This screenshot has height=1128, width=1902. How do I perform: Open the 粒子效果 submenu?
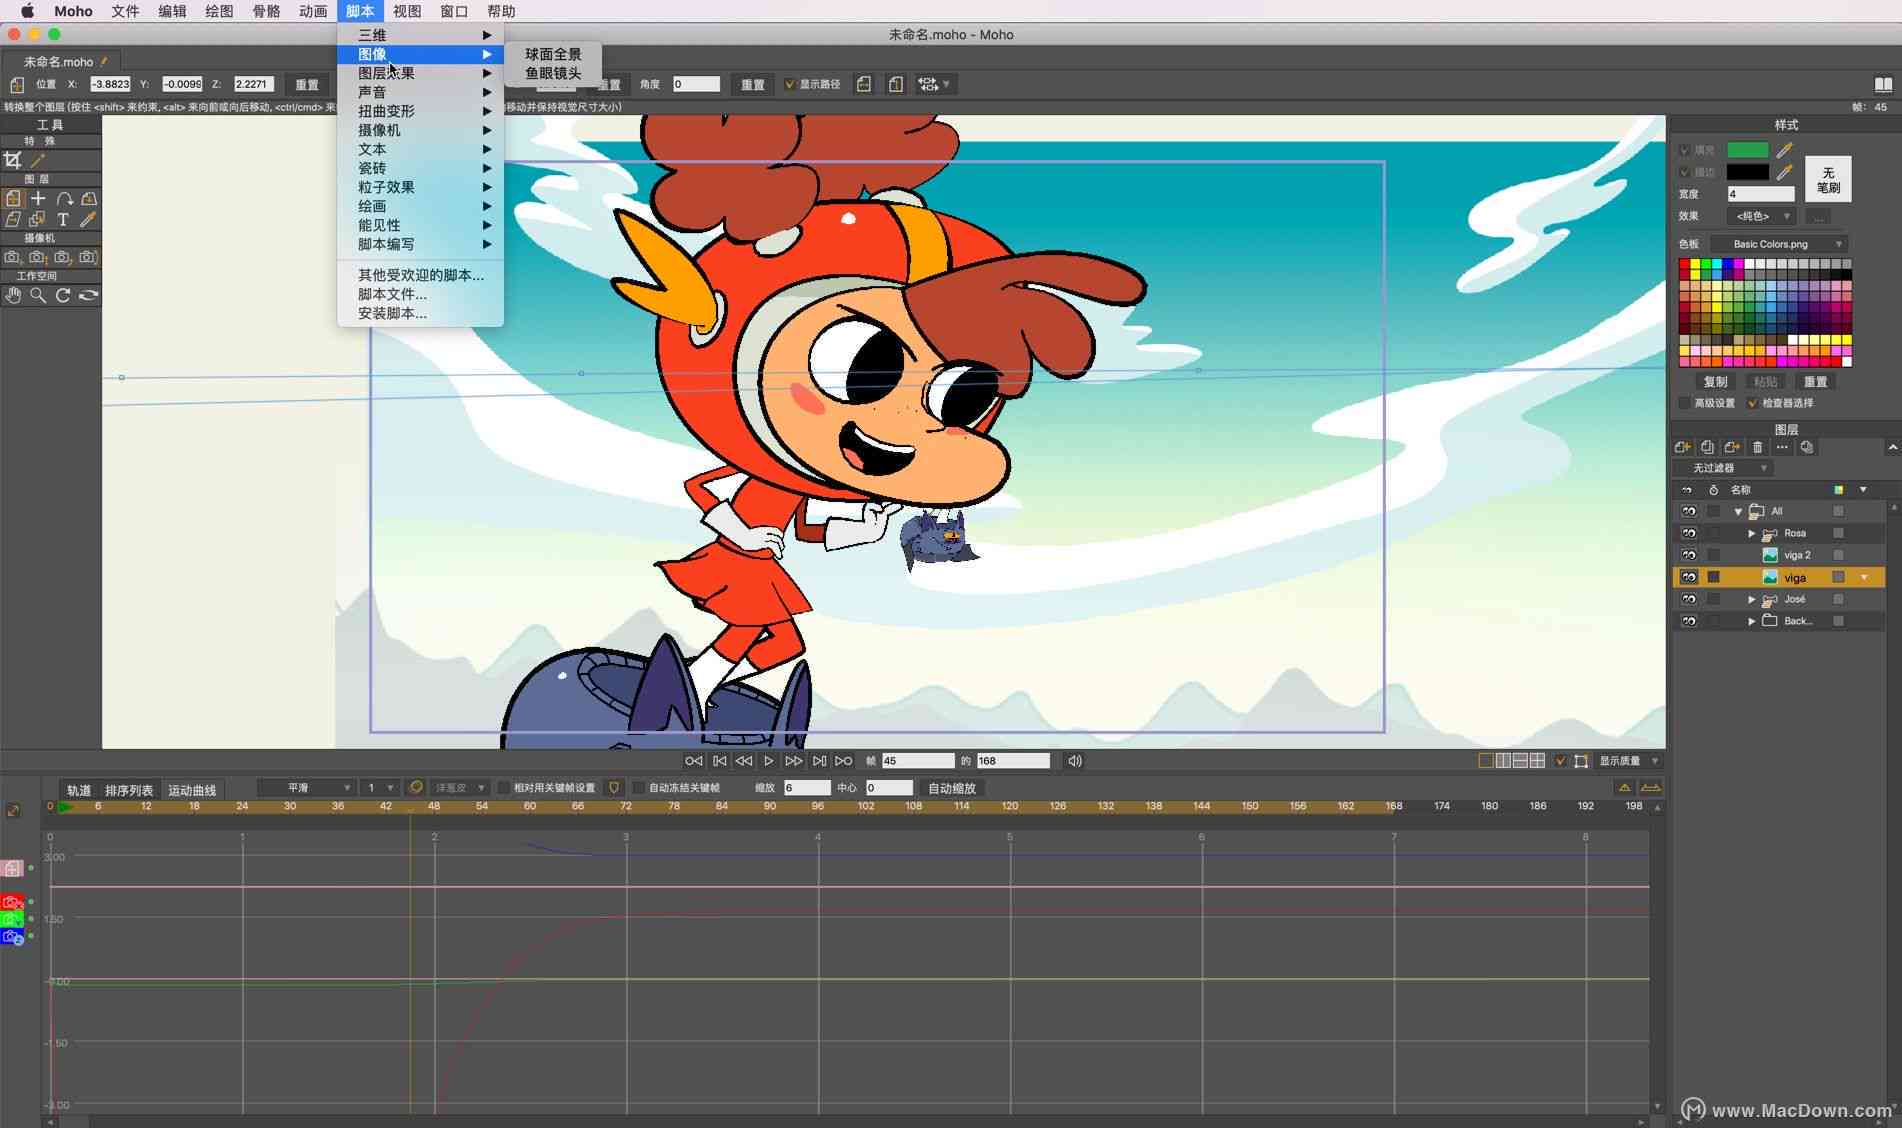point(420,187)
